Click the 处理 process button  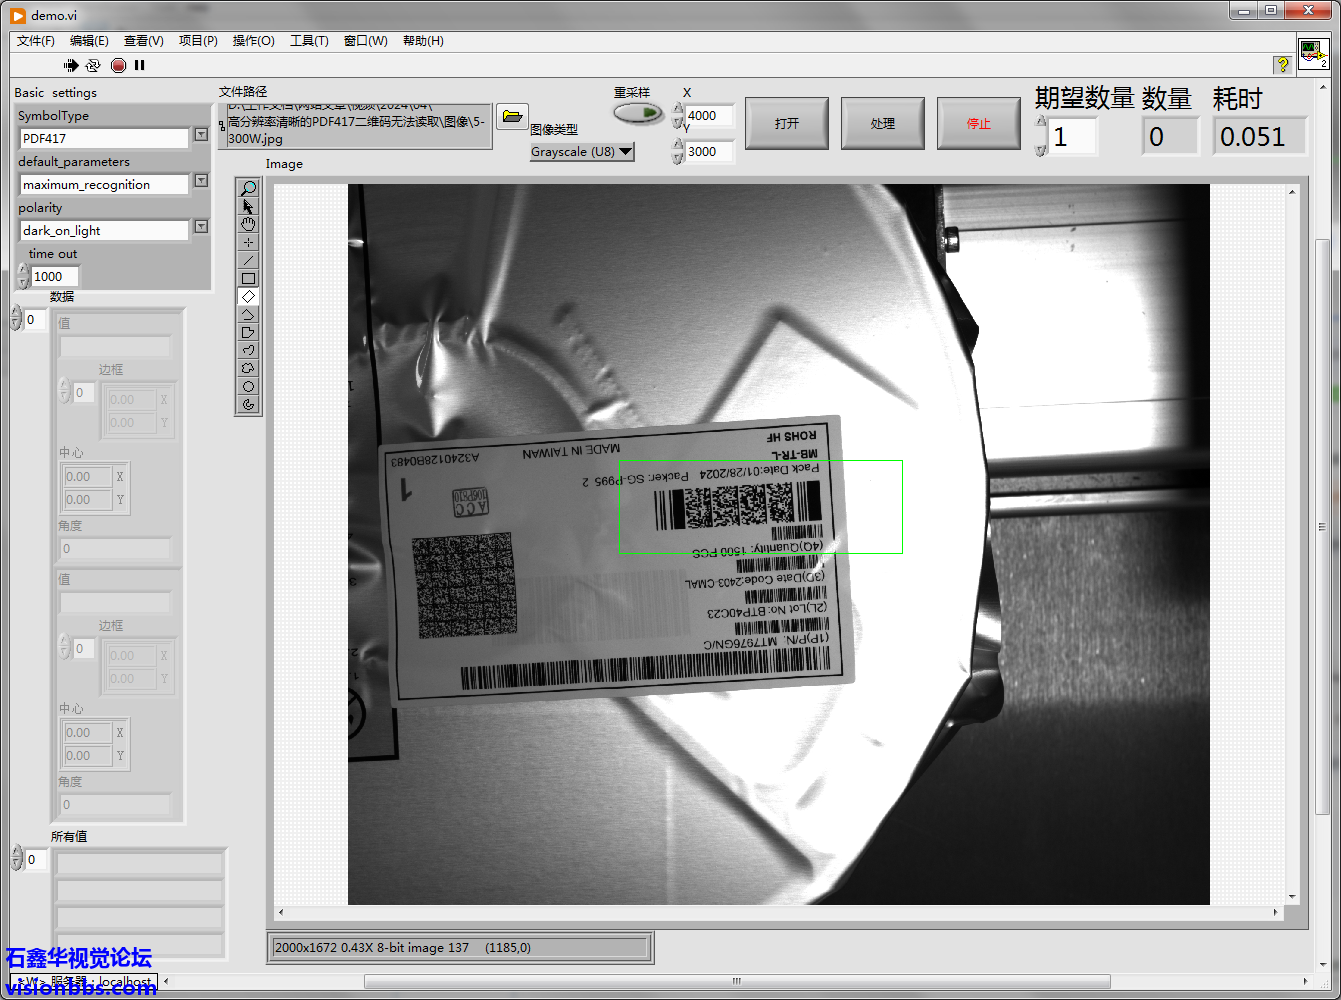pos(882,123)
